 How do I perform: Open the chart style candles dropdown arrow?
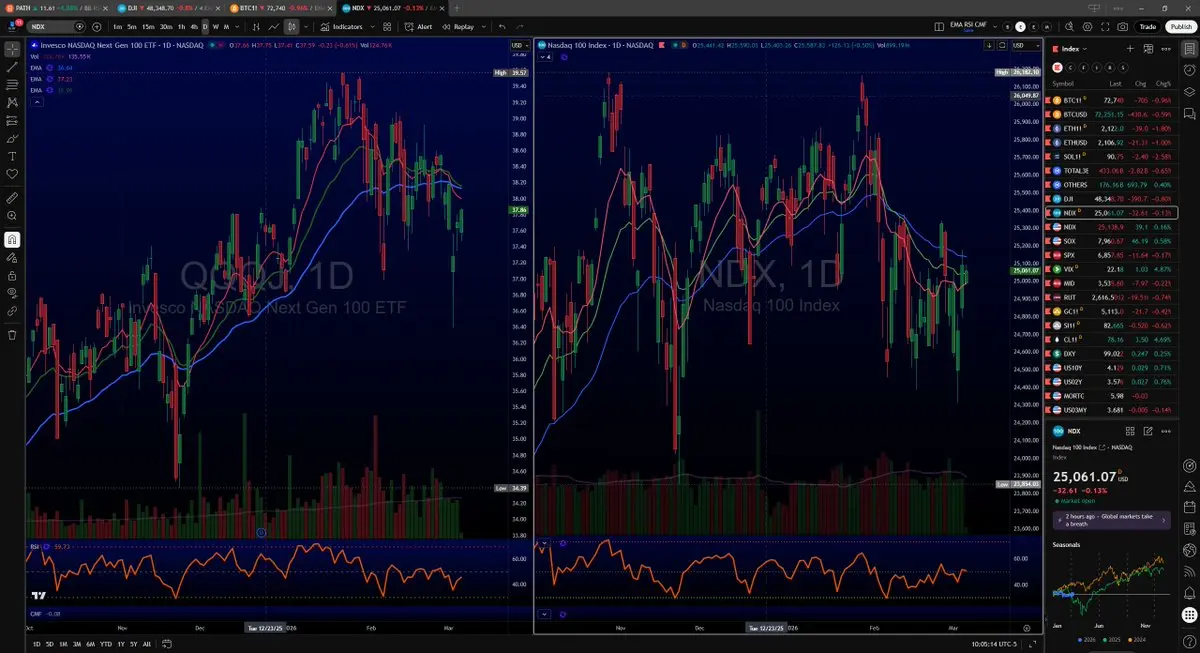[306, 26]
